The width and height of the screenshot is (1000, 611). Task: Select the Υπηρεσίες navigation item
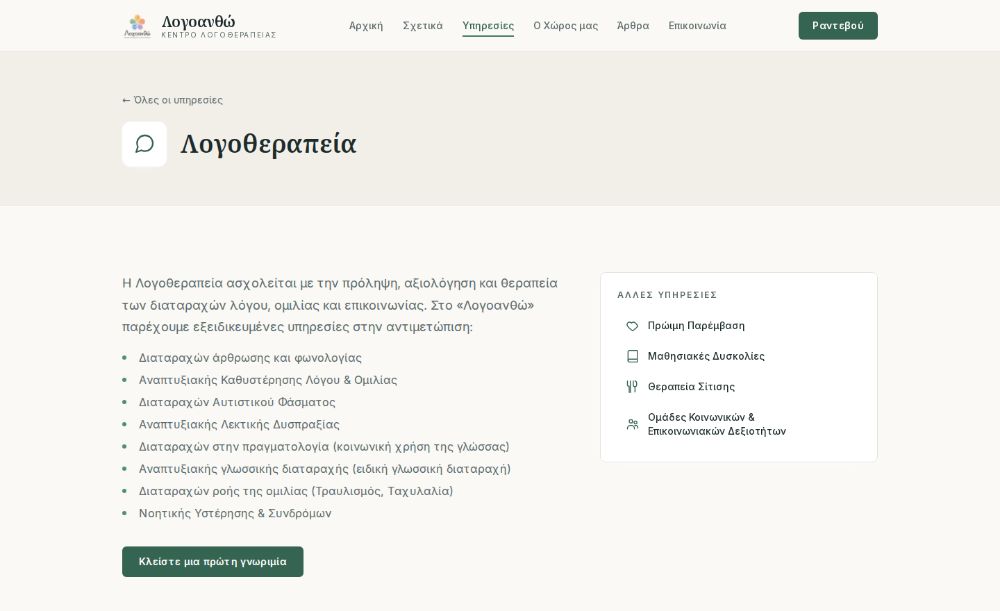pos(488,26)
